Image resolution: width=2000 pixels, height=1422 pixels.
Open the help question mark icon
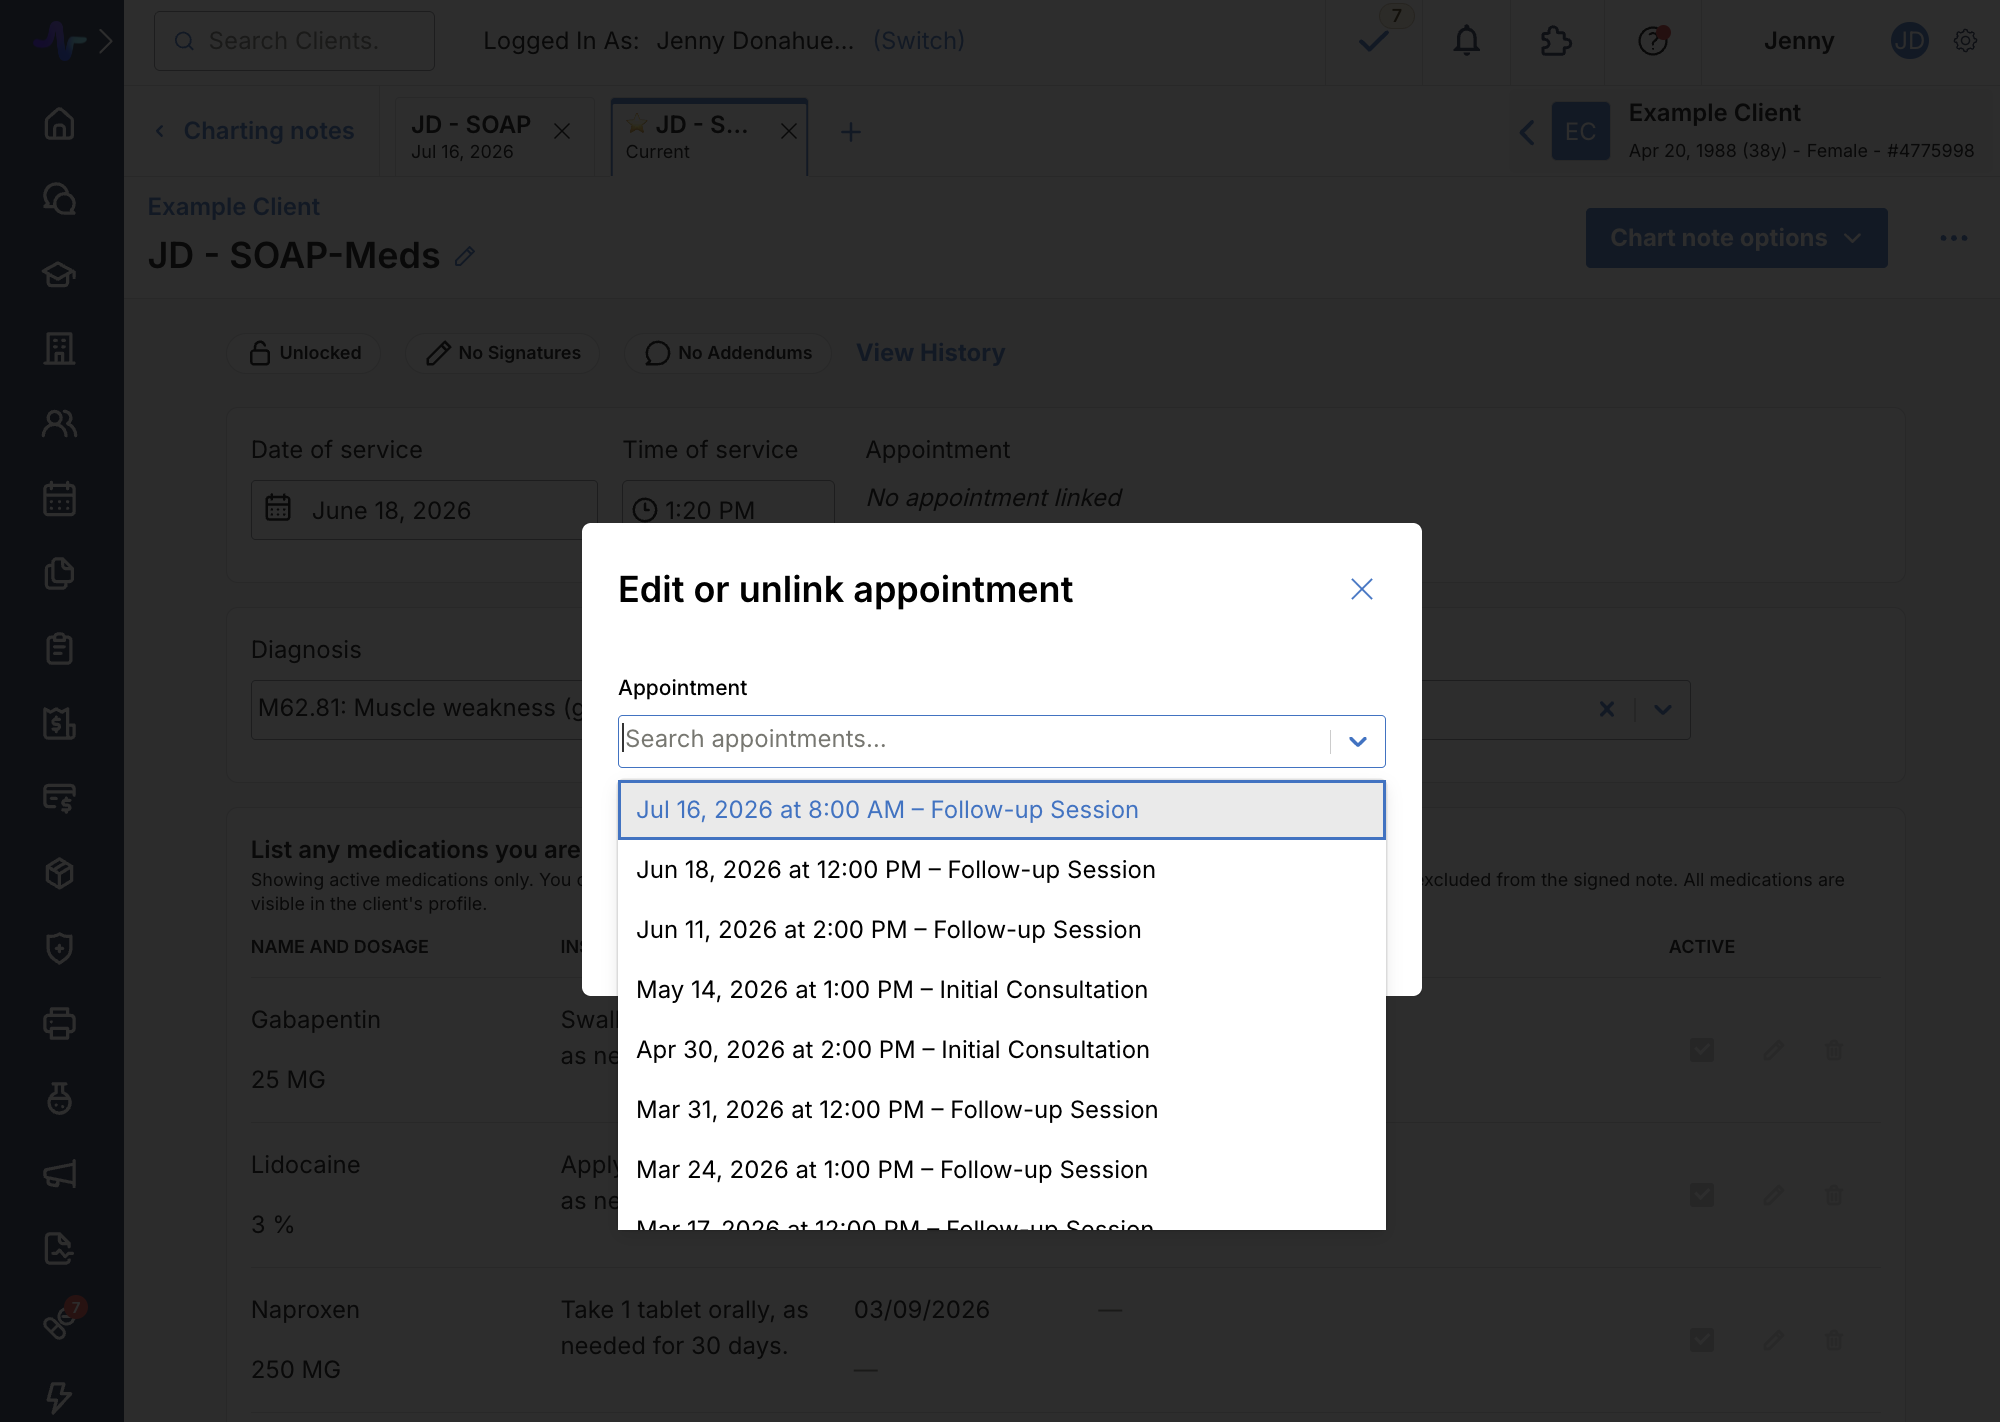pyautogui.click(x=1653, y=41)
